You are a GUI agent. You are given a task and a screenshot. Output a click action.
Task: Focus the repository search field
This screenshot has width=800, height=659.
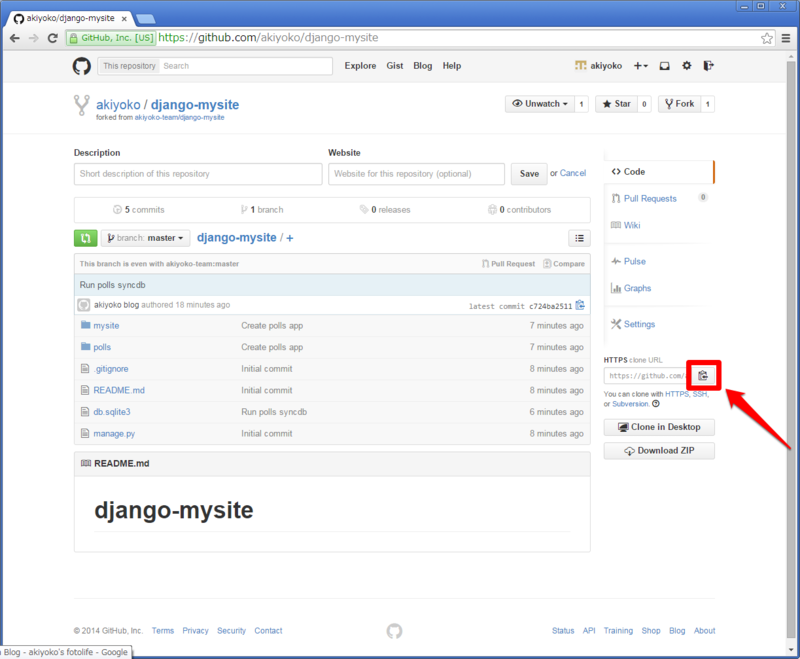click(x=246, y=66)
